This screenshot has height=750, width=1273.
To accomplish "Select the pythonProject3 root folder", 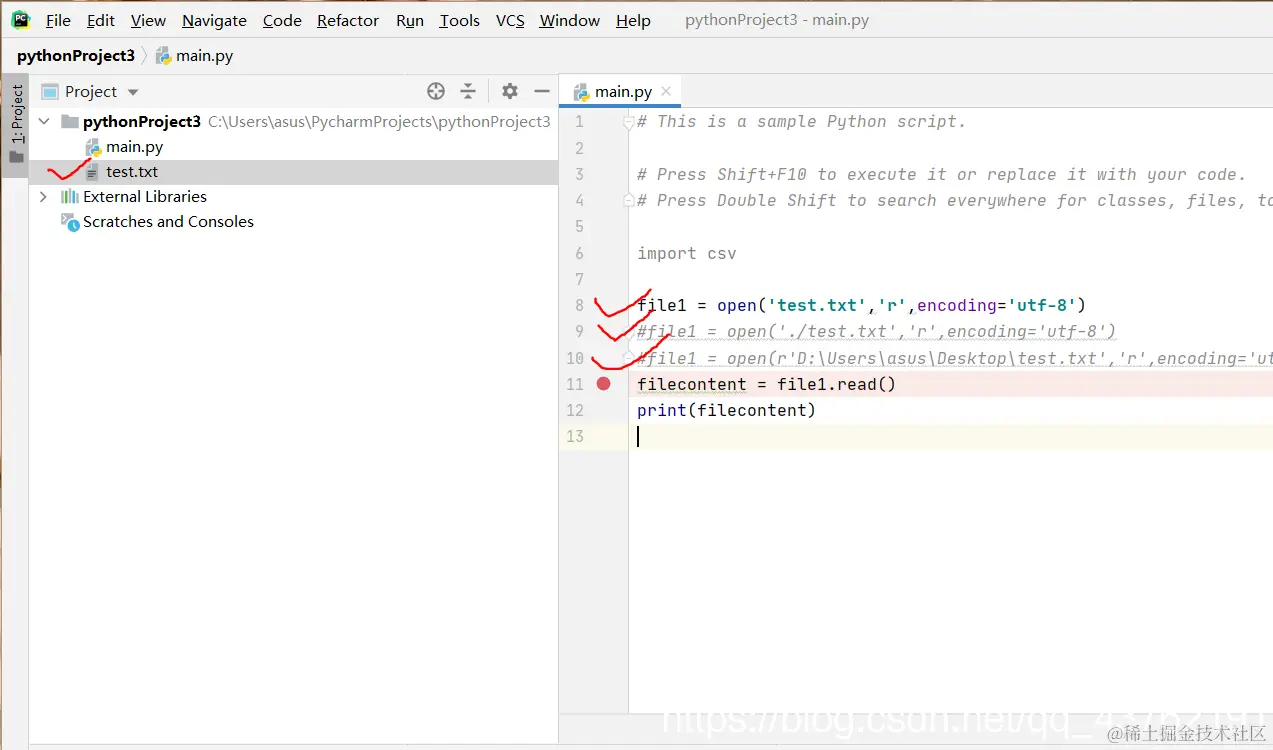I will tap(142, 121).
